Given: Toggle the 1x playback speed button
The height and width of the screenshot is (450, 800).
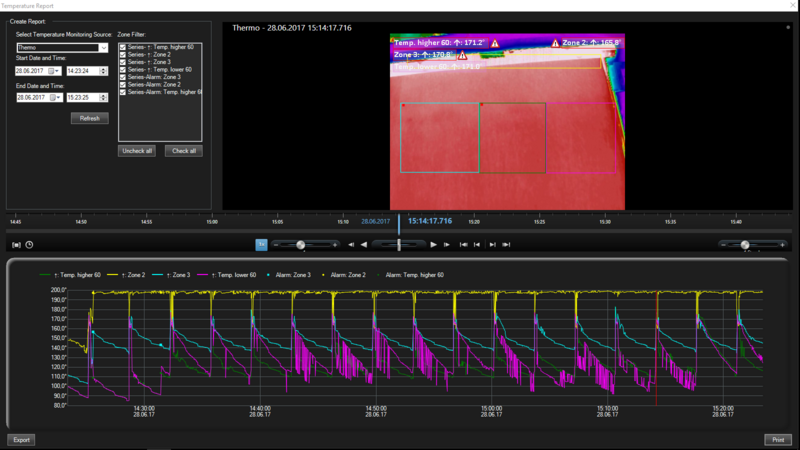Looking at the screenshot, I should (261, 245).
